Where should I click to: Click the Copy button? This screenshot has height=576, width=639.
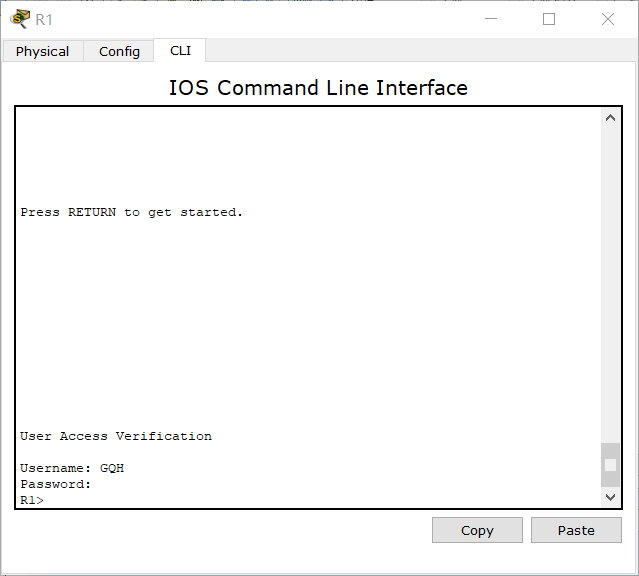click(477, 530)
